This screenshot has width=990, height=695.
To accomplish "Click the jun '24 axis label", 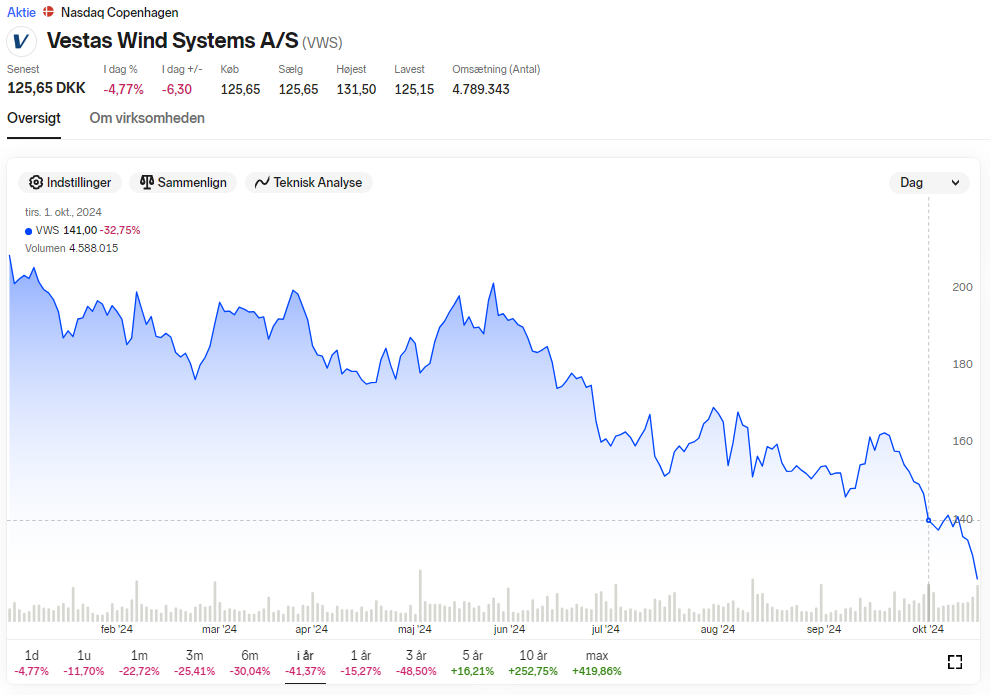I will click(509, 629).
